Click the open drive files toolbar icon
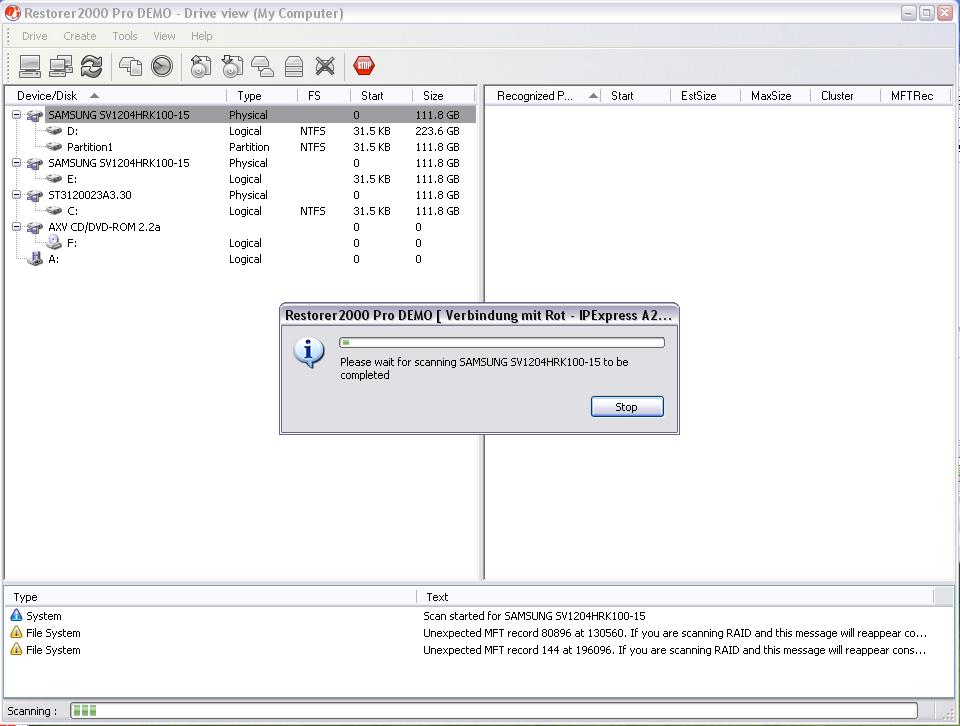Viewport: 960px width, 726px height. click(x=130, y=66)
